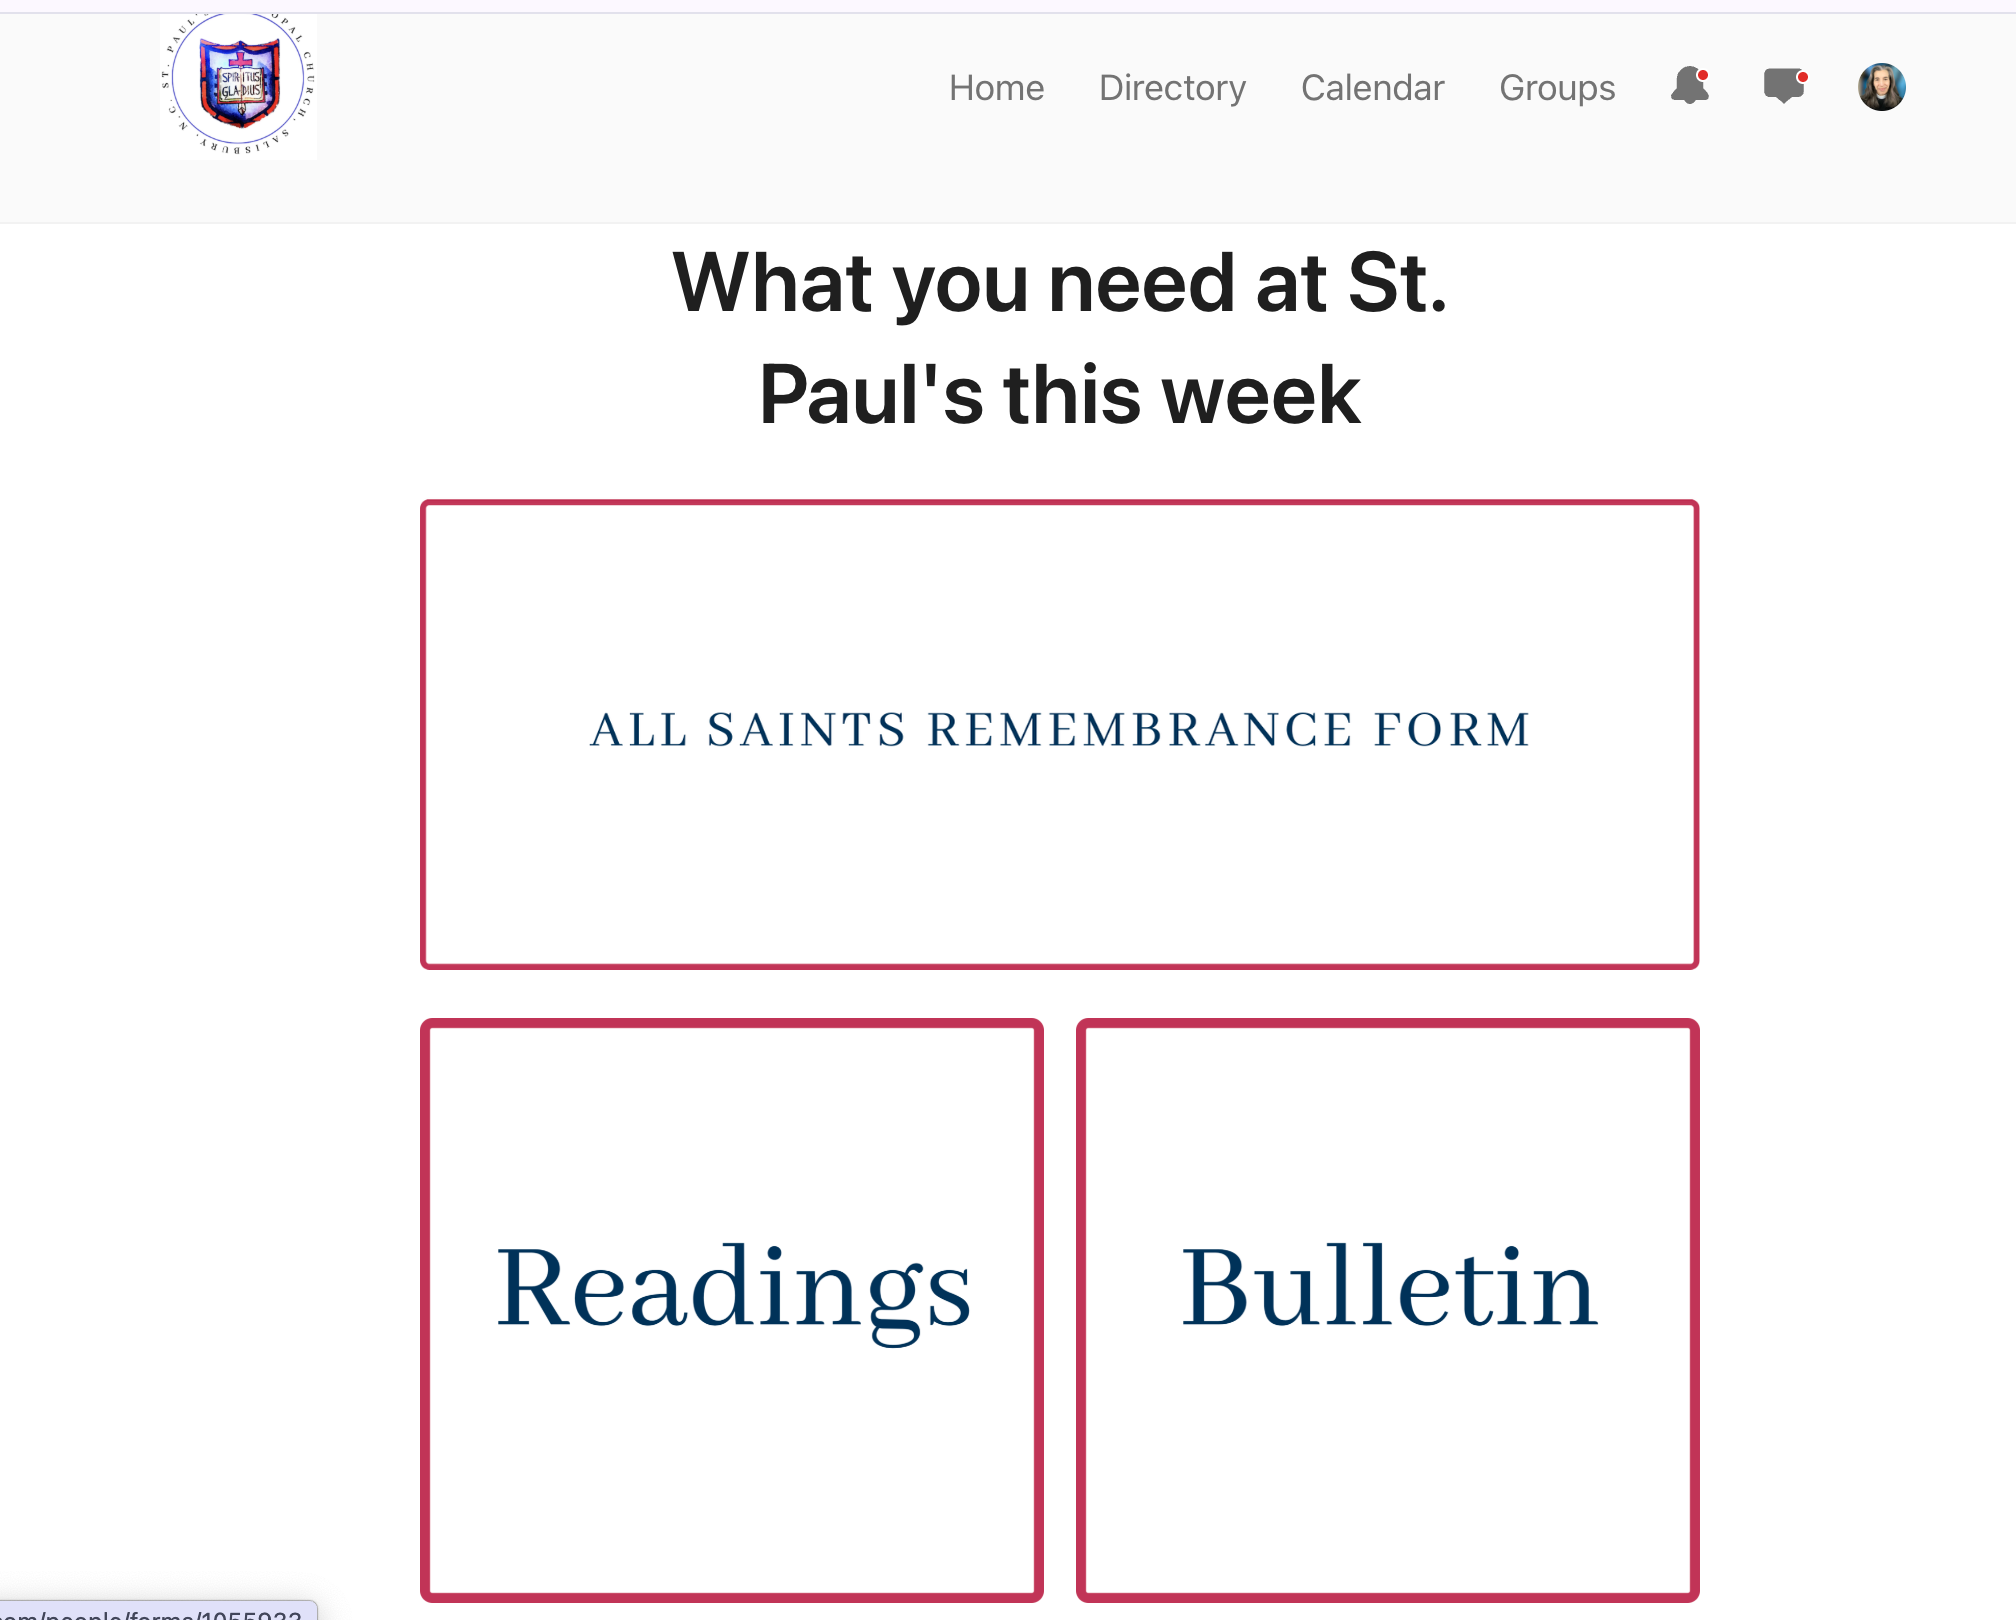This screenshot has height=1620, width=2016.
Task: Click the word Readings
Action: click(733, 1288)
